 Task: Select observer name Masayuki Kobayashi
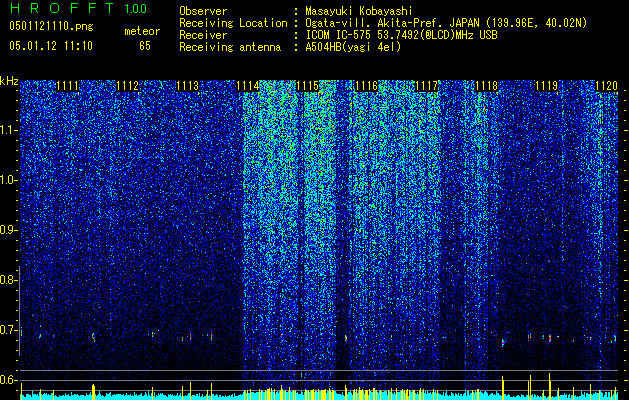point(359,11)
